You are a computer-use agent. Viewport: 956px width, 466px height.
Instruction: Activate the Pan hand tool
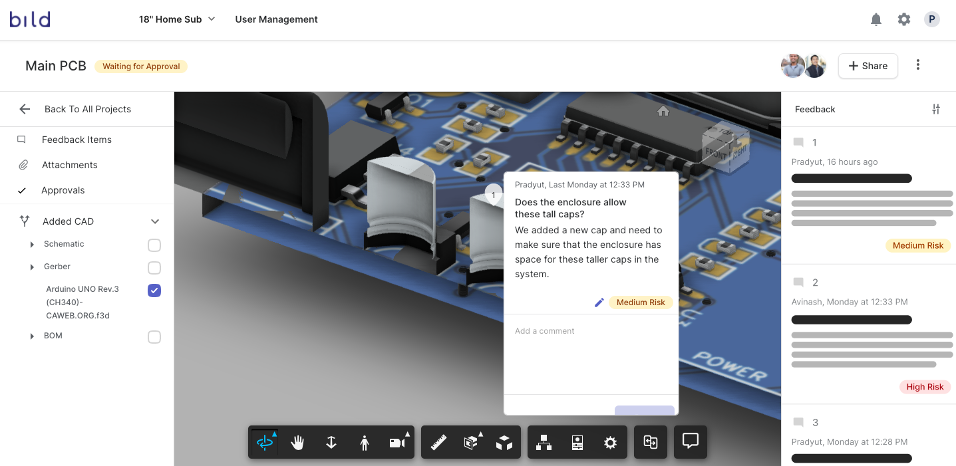click(x=298, y=443)
